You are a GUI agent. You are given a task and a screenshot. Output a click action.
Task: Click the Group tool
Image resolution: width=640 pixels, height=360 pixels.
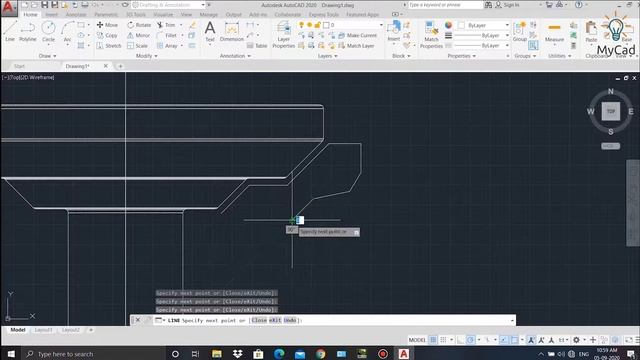tap(520, 32)
